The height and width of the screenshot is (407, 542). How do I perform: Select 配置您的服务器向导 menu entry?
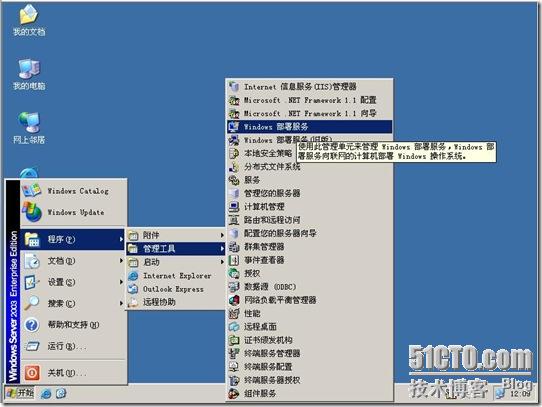(309, 233)
